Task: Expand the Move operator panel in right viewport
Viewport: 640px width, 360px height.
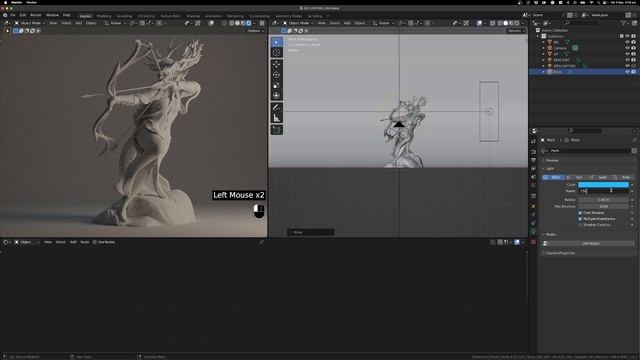Action: tap(311, 232)
